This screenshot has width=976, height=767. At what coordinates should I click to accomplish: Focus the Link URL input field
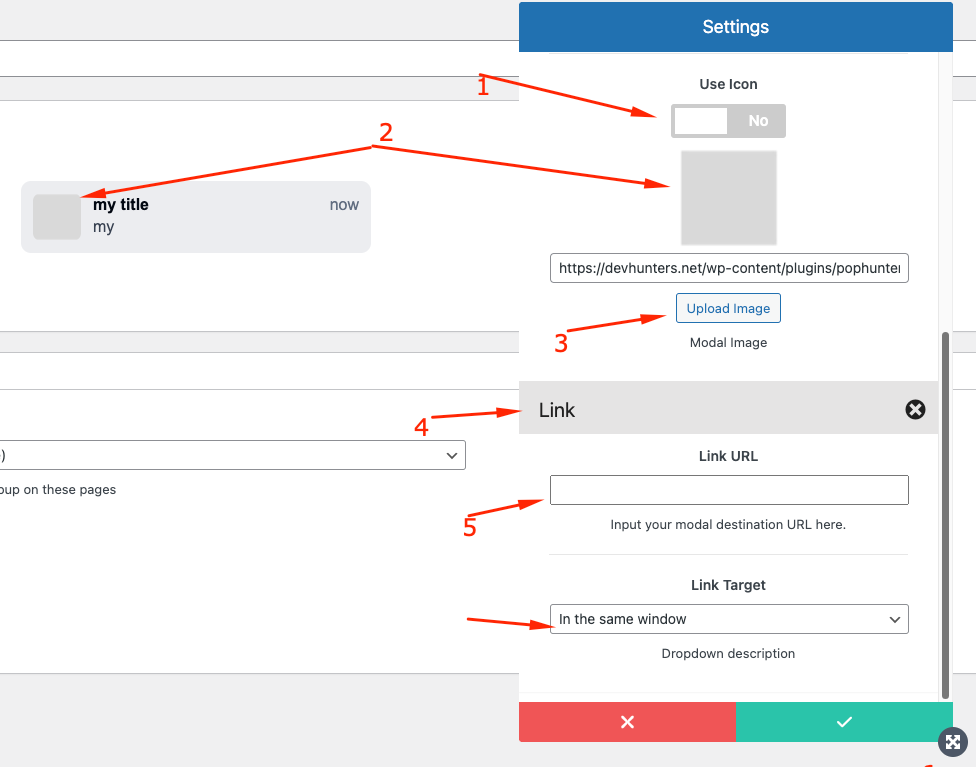728,490
